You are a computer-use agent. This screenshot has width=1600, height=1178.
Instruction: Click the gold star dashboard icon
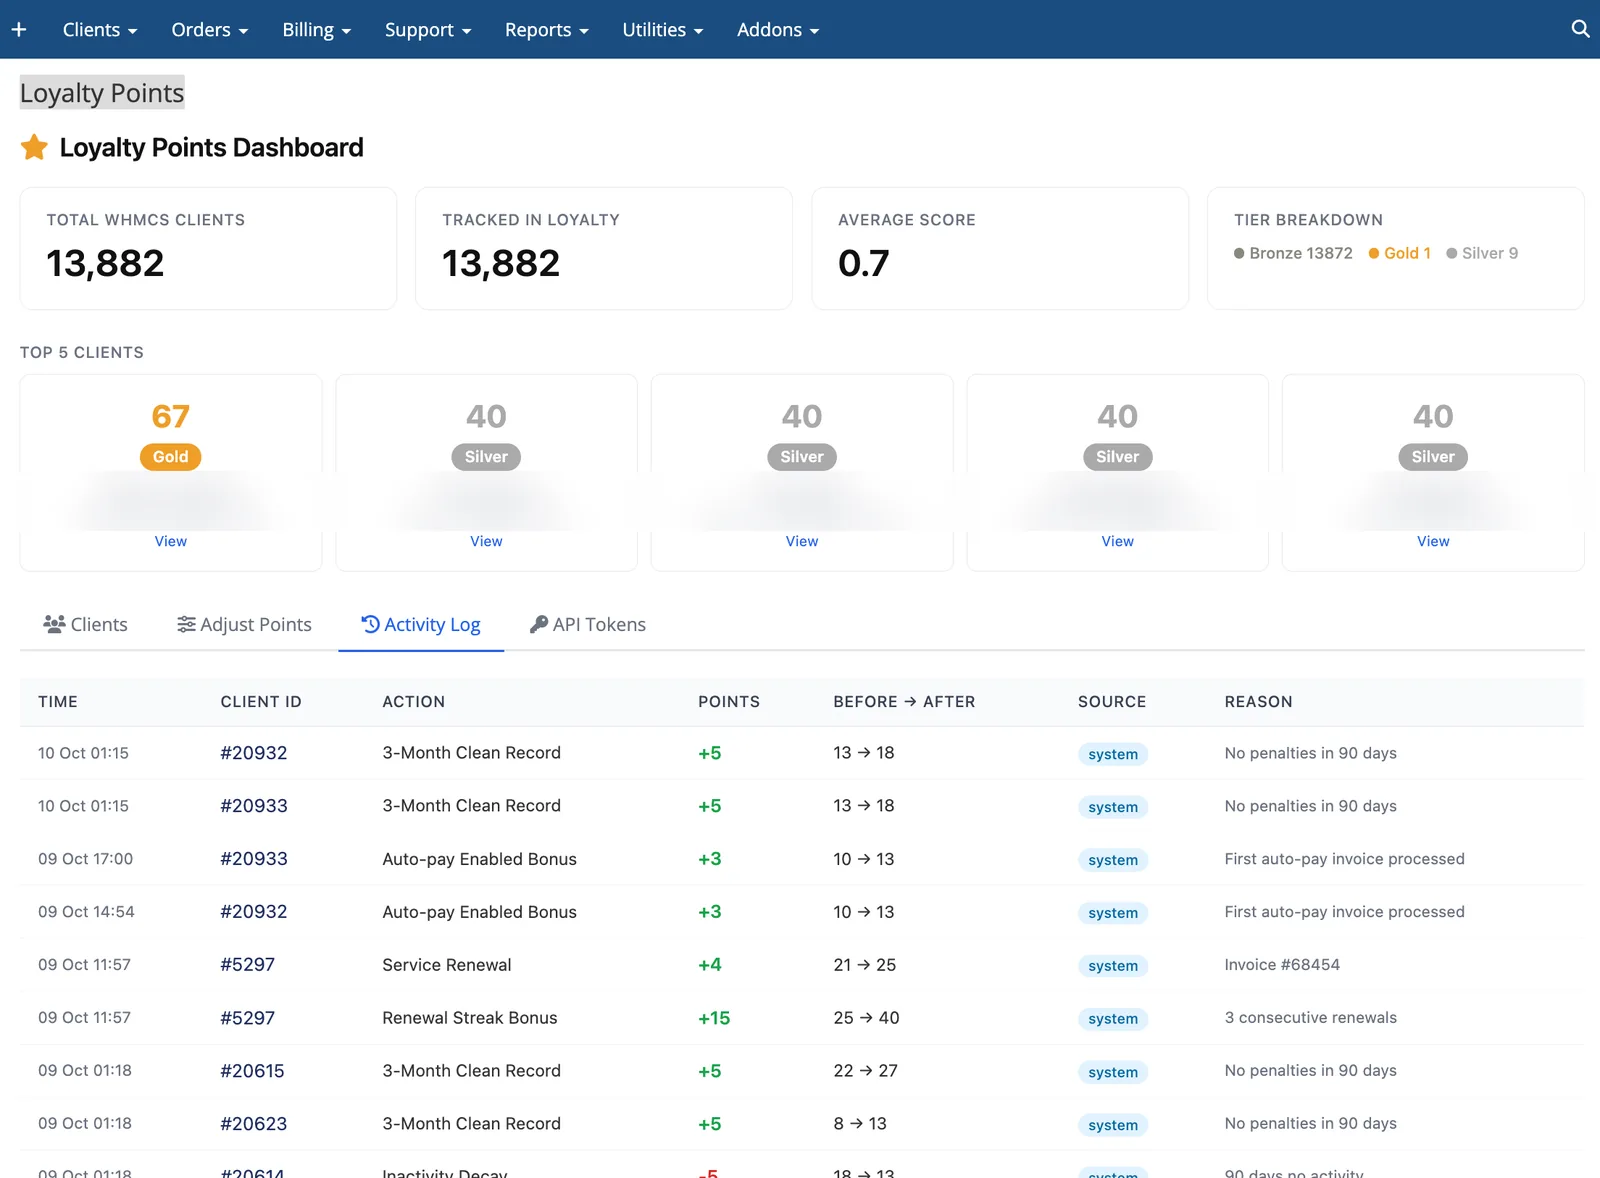click(x=34, y=147)
